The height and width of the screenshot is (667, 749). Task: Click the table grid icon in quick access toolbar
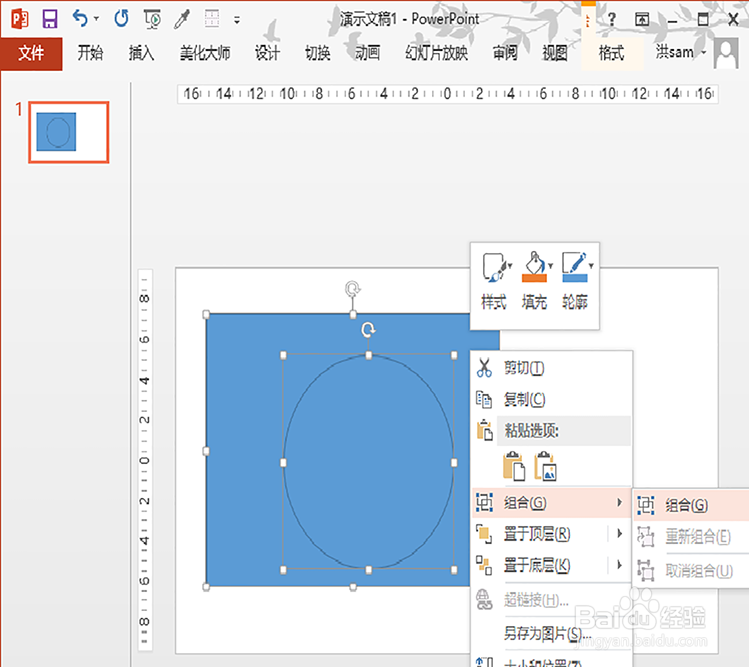pos(212,19)
